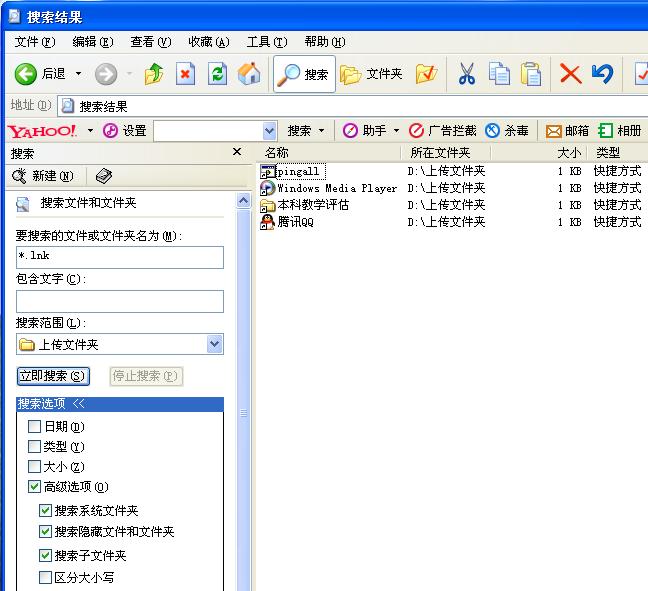Toggle the 文件夹 folders toolbar button

point(371,74)
